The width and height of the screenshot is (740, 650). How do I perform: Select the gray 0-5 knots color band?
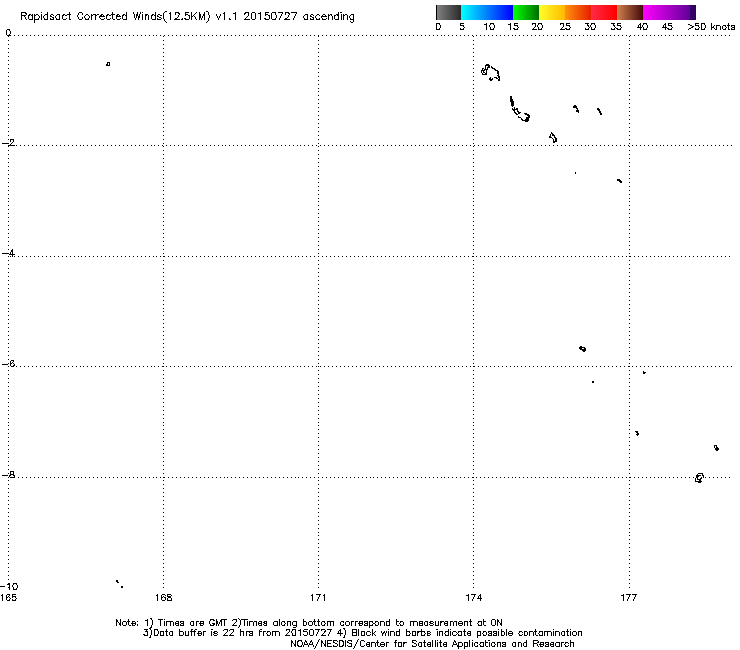click(448, 12)
